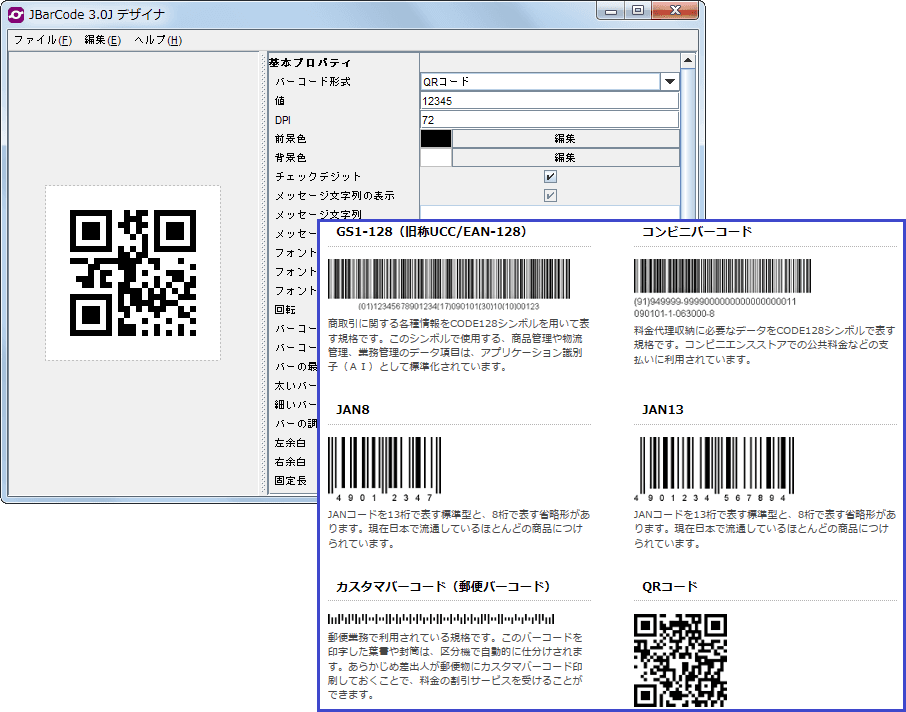This screenshot has height=712, width=906.
Task: Click the 背景色 property label
Action: (291, 158)
